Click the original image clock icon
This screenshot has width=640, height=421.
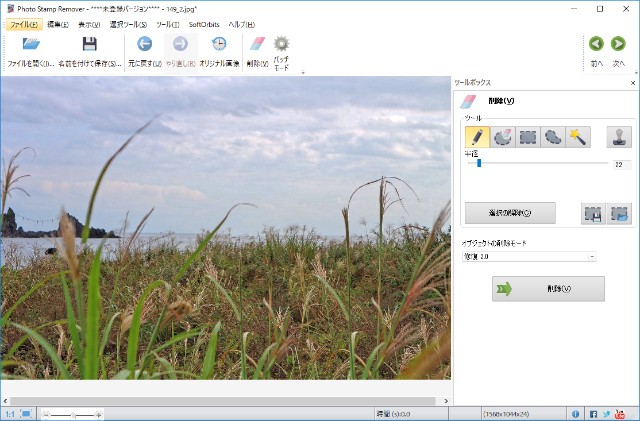(219, 44)
